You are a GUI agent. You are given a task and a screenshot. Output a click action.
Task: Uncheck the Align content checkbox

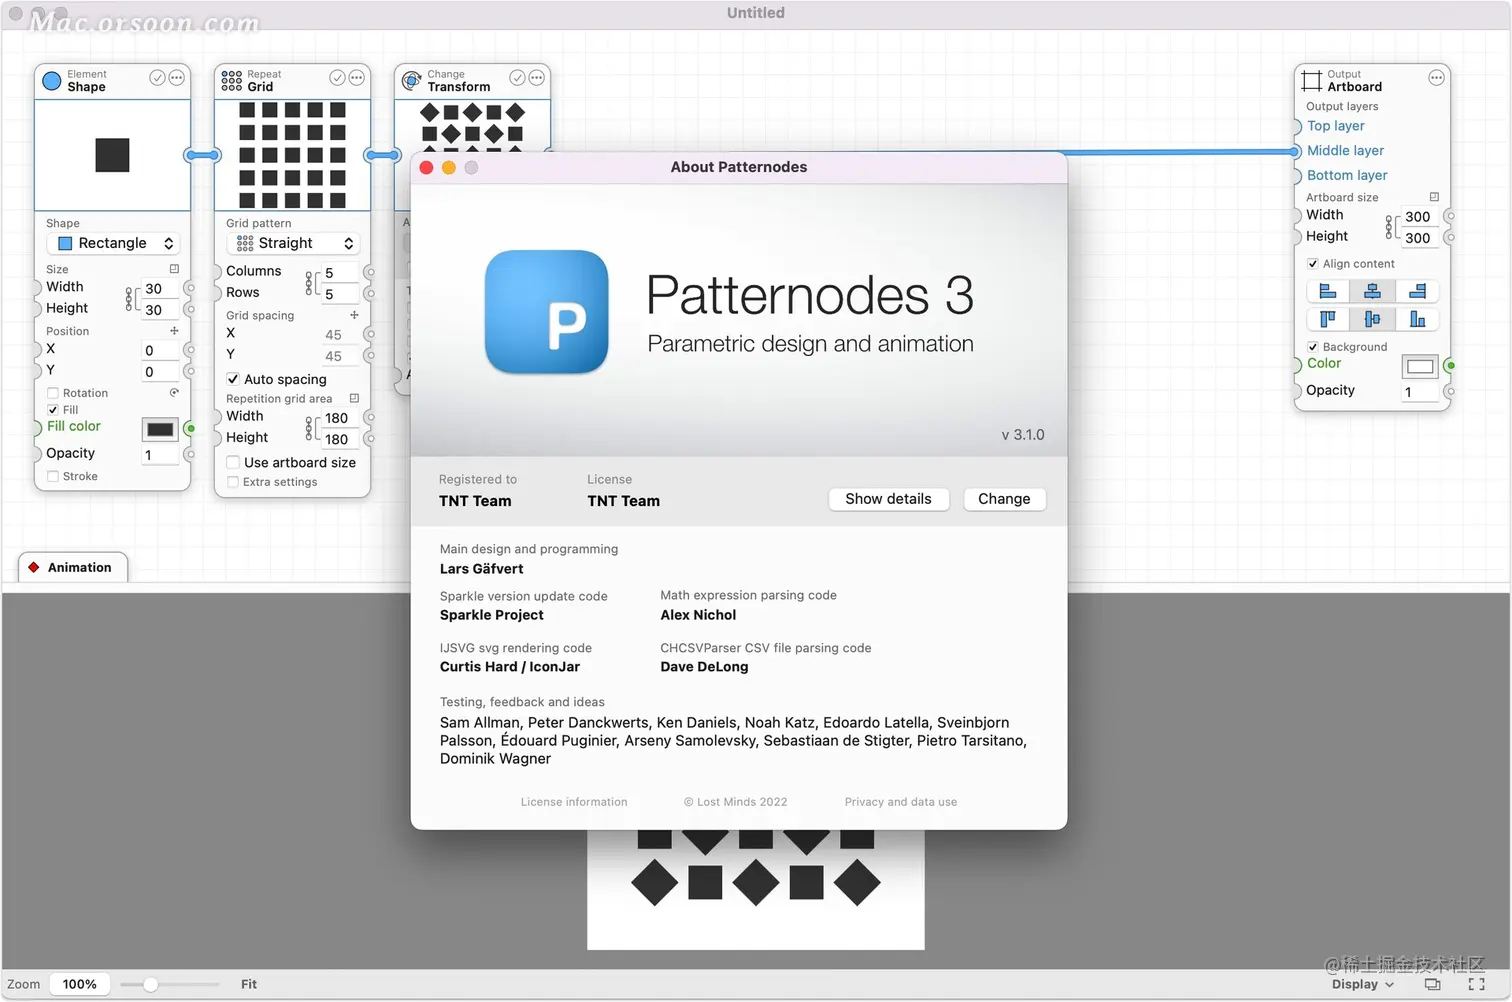(1313, 264)
